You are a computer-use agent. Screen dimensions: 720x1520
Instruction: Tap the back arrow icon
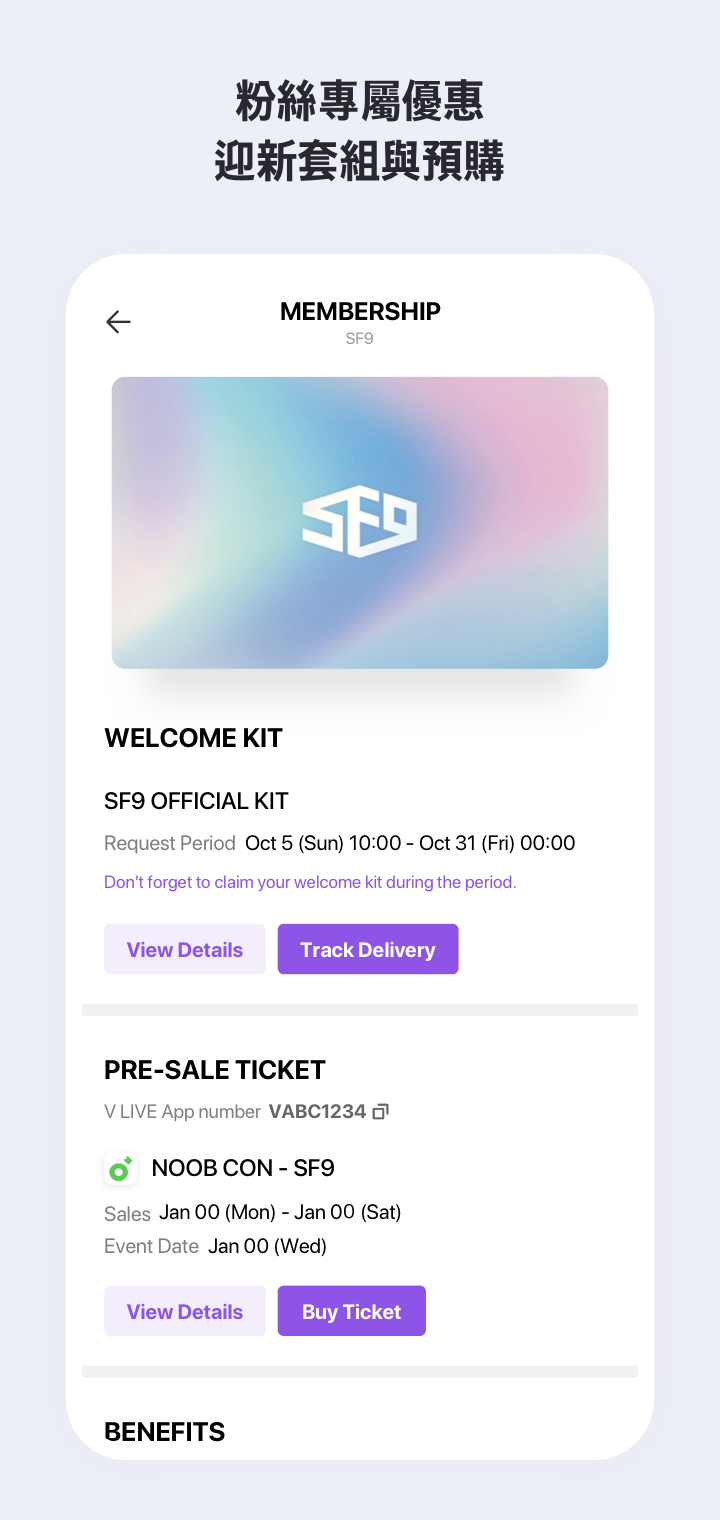118,321
